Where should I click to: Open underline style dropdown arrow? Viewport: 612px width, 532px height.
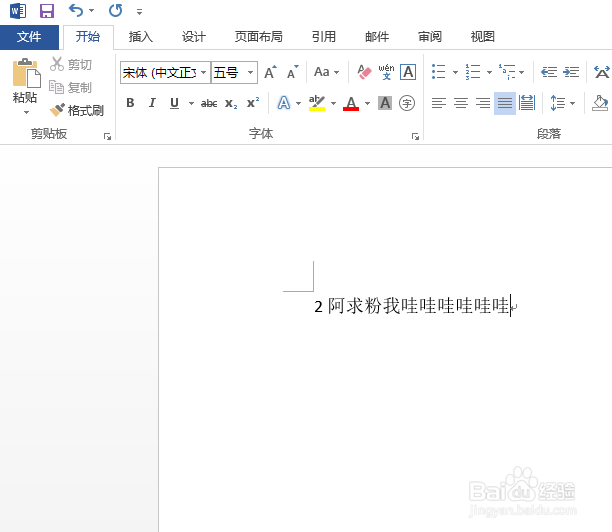point(191,103)
